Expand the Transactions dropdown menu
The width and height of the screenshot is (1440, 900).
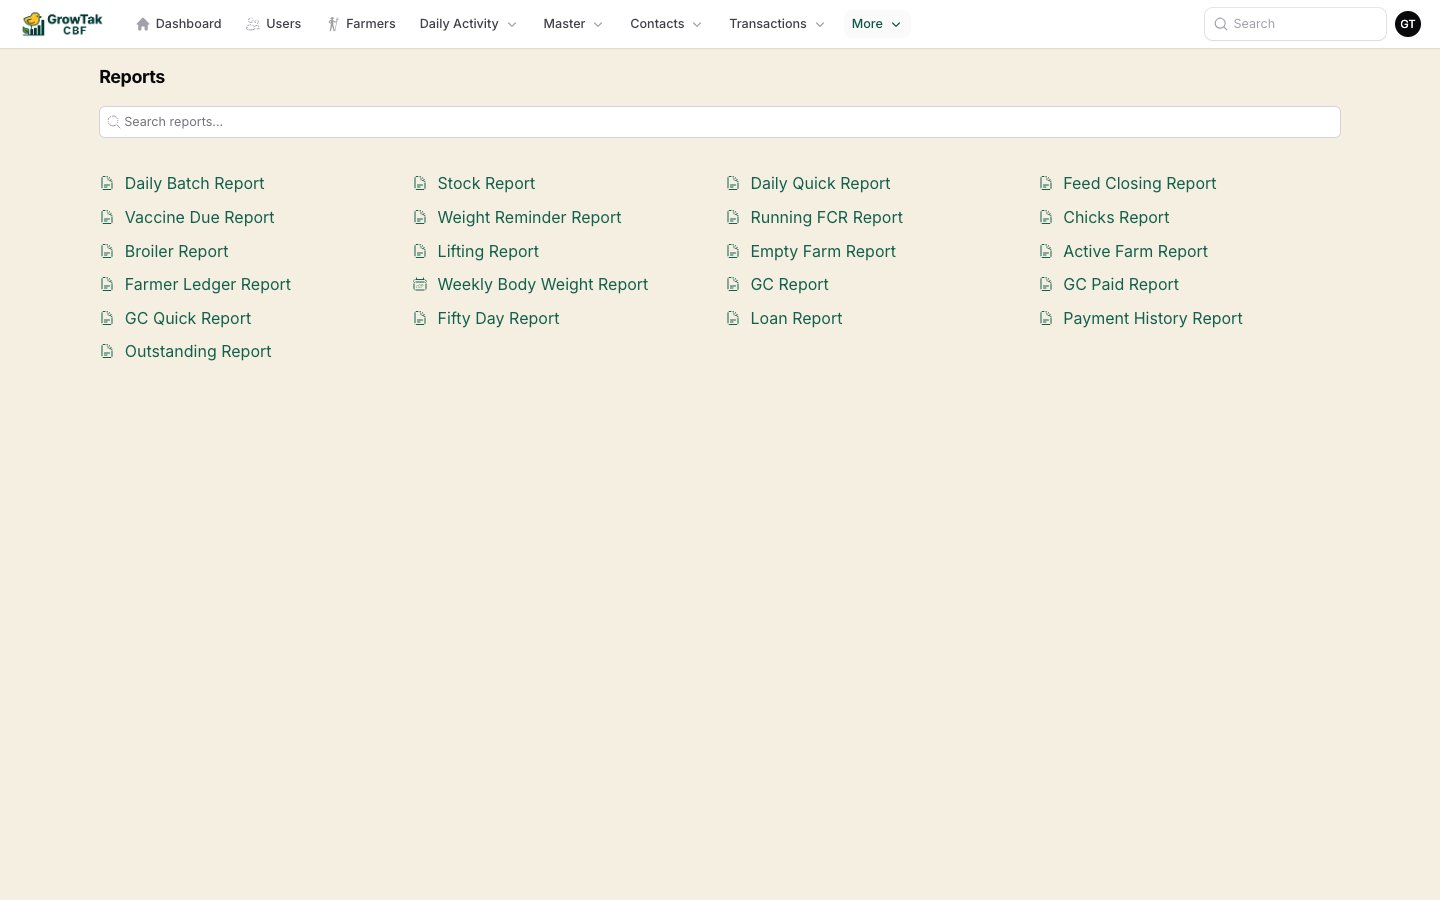click(777, 24)
